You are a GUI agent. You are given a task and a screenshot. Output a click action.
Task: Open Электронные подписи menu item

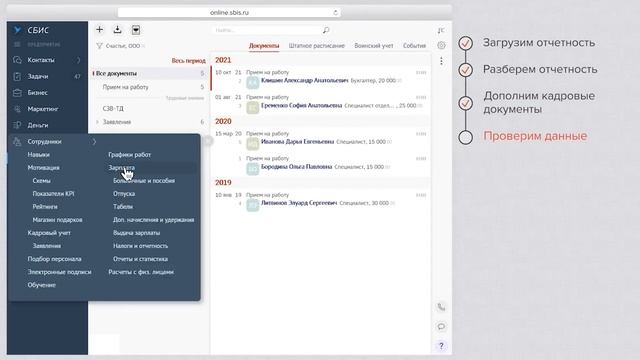point(60,272)
